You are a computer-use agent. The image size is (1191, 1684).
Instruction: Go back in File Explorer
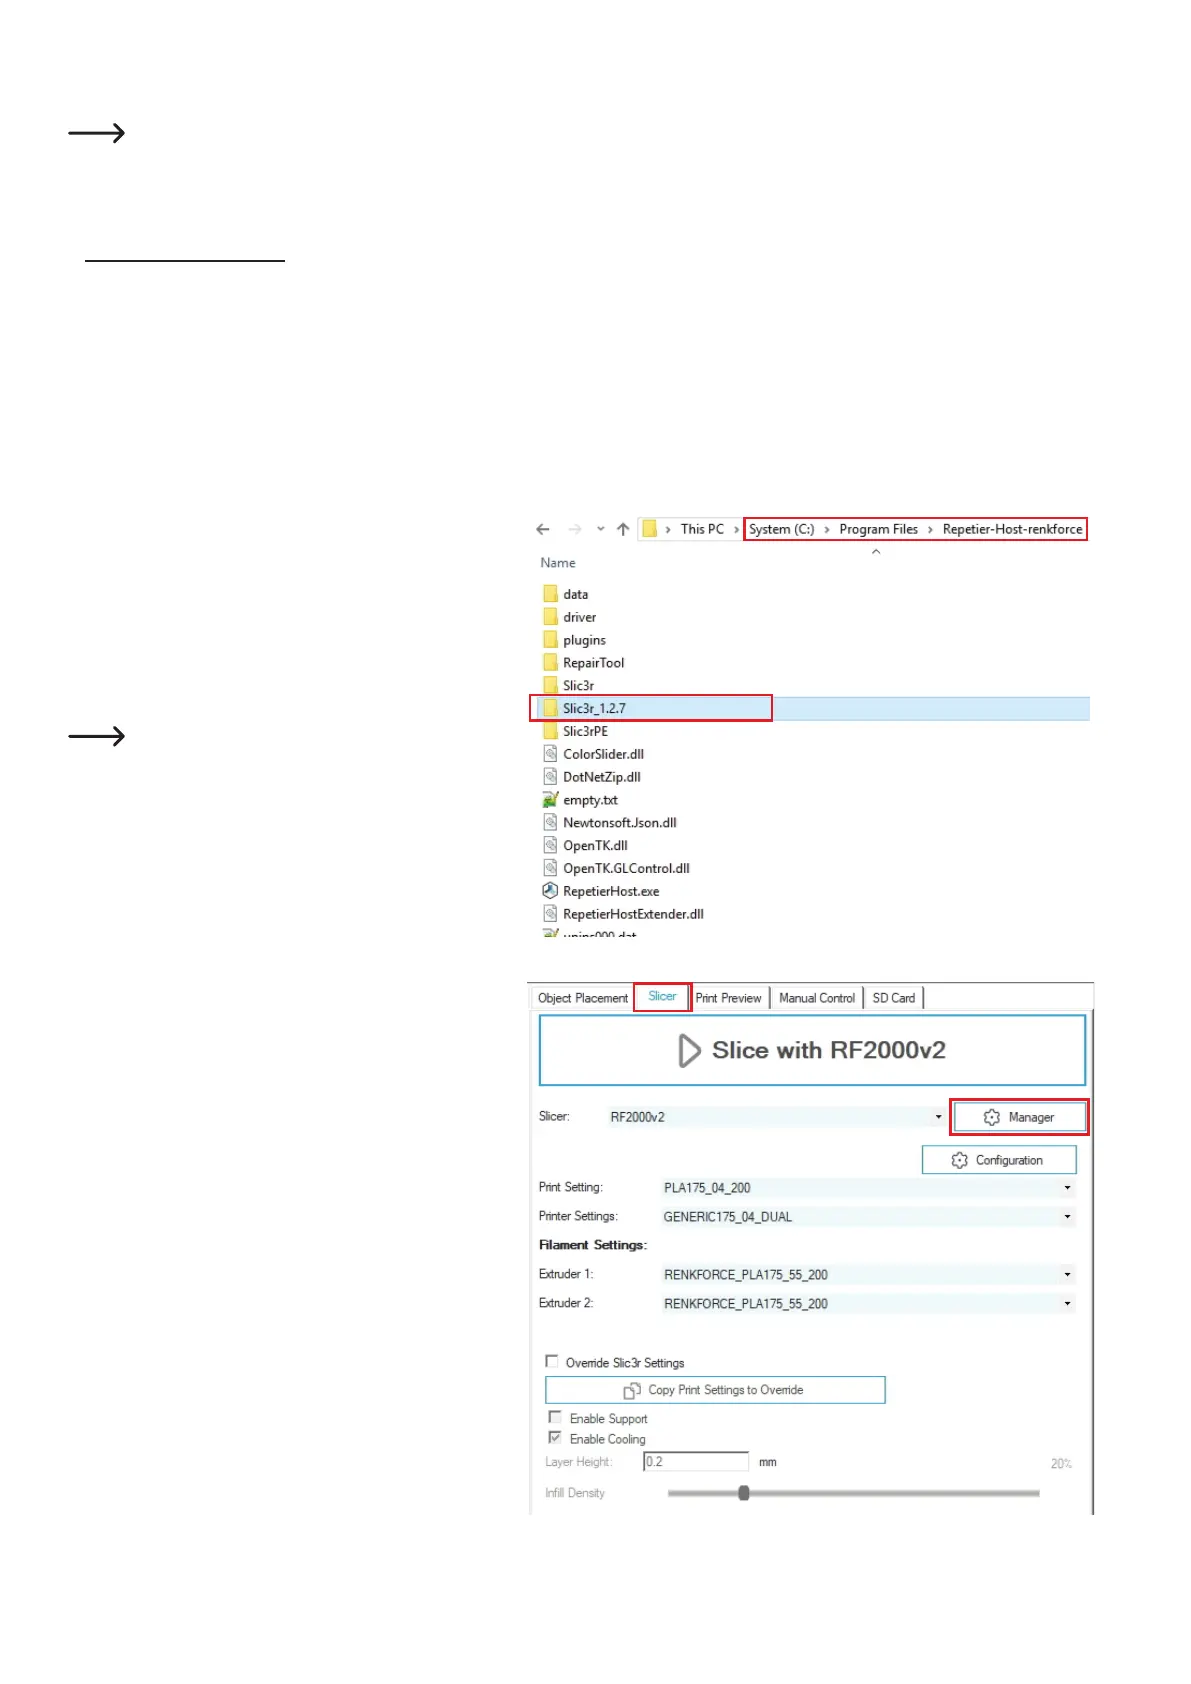543,529
